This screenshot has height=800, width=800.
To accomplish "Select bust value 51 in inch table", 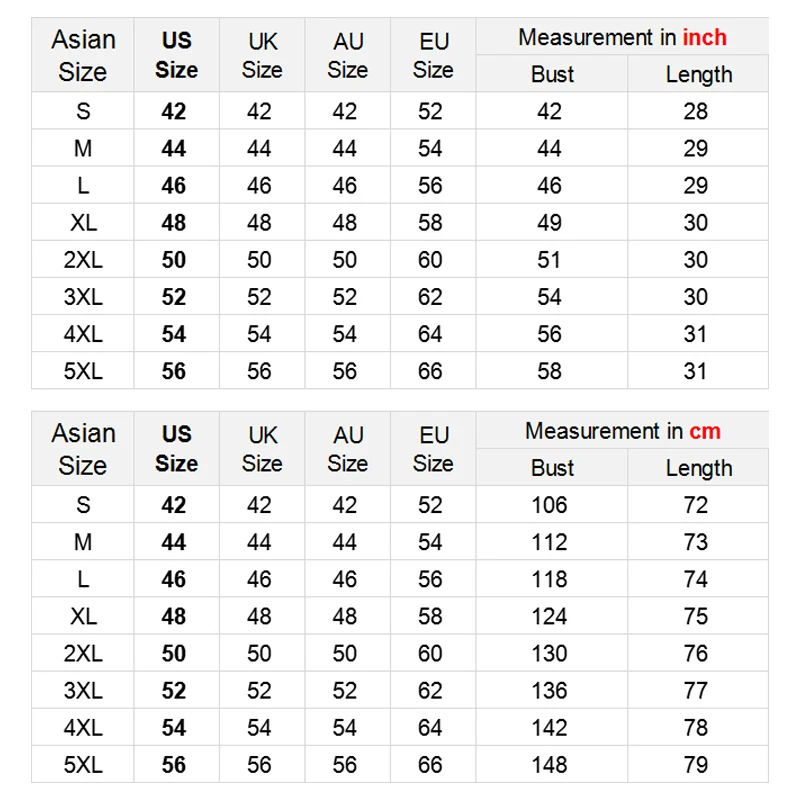I will coord(550,260).
